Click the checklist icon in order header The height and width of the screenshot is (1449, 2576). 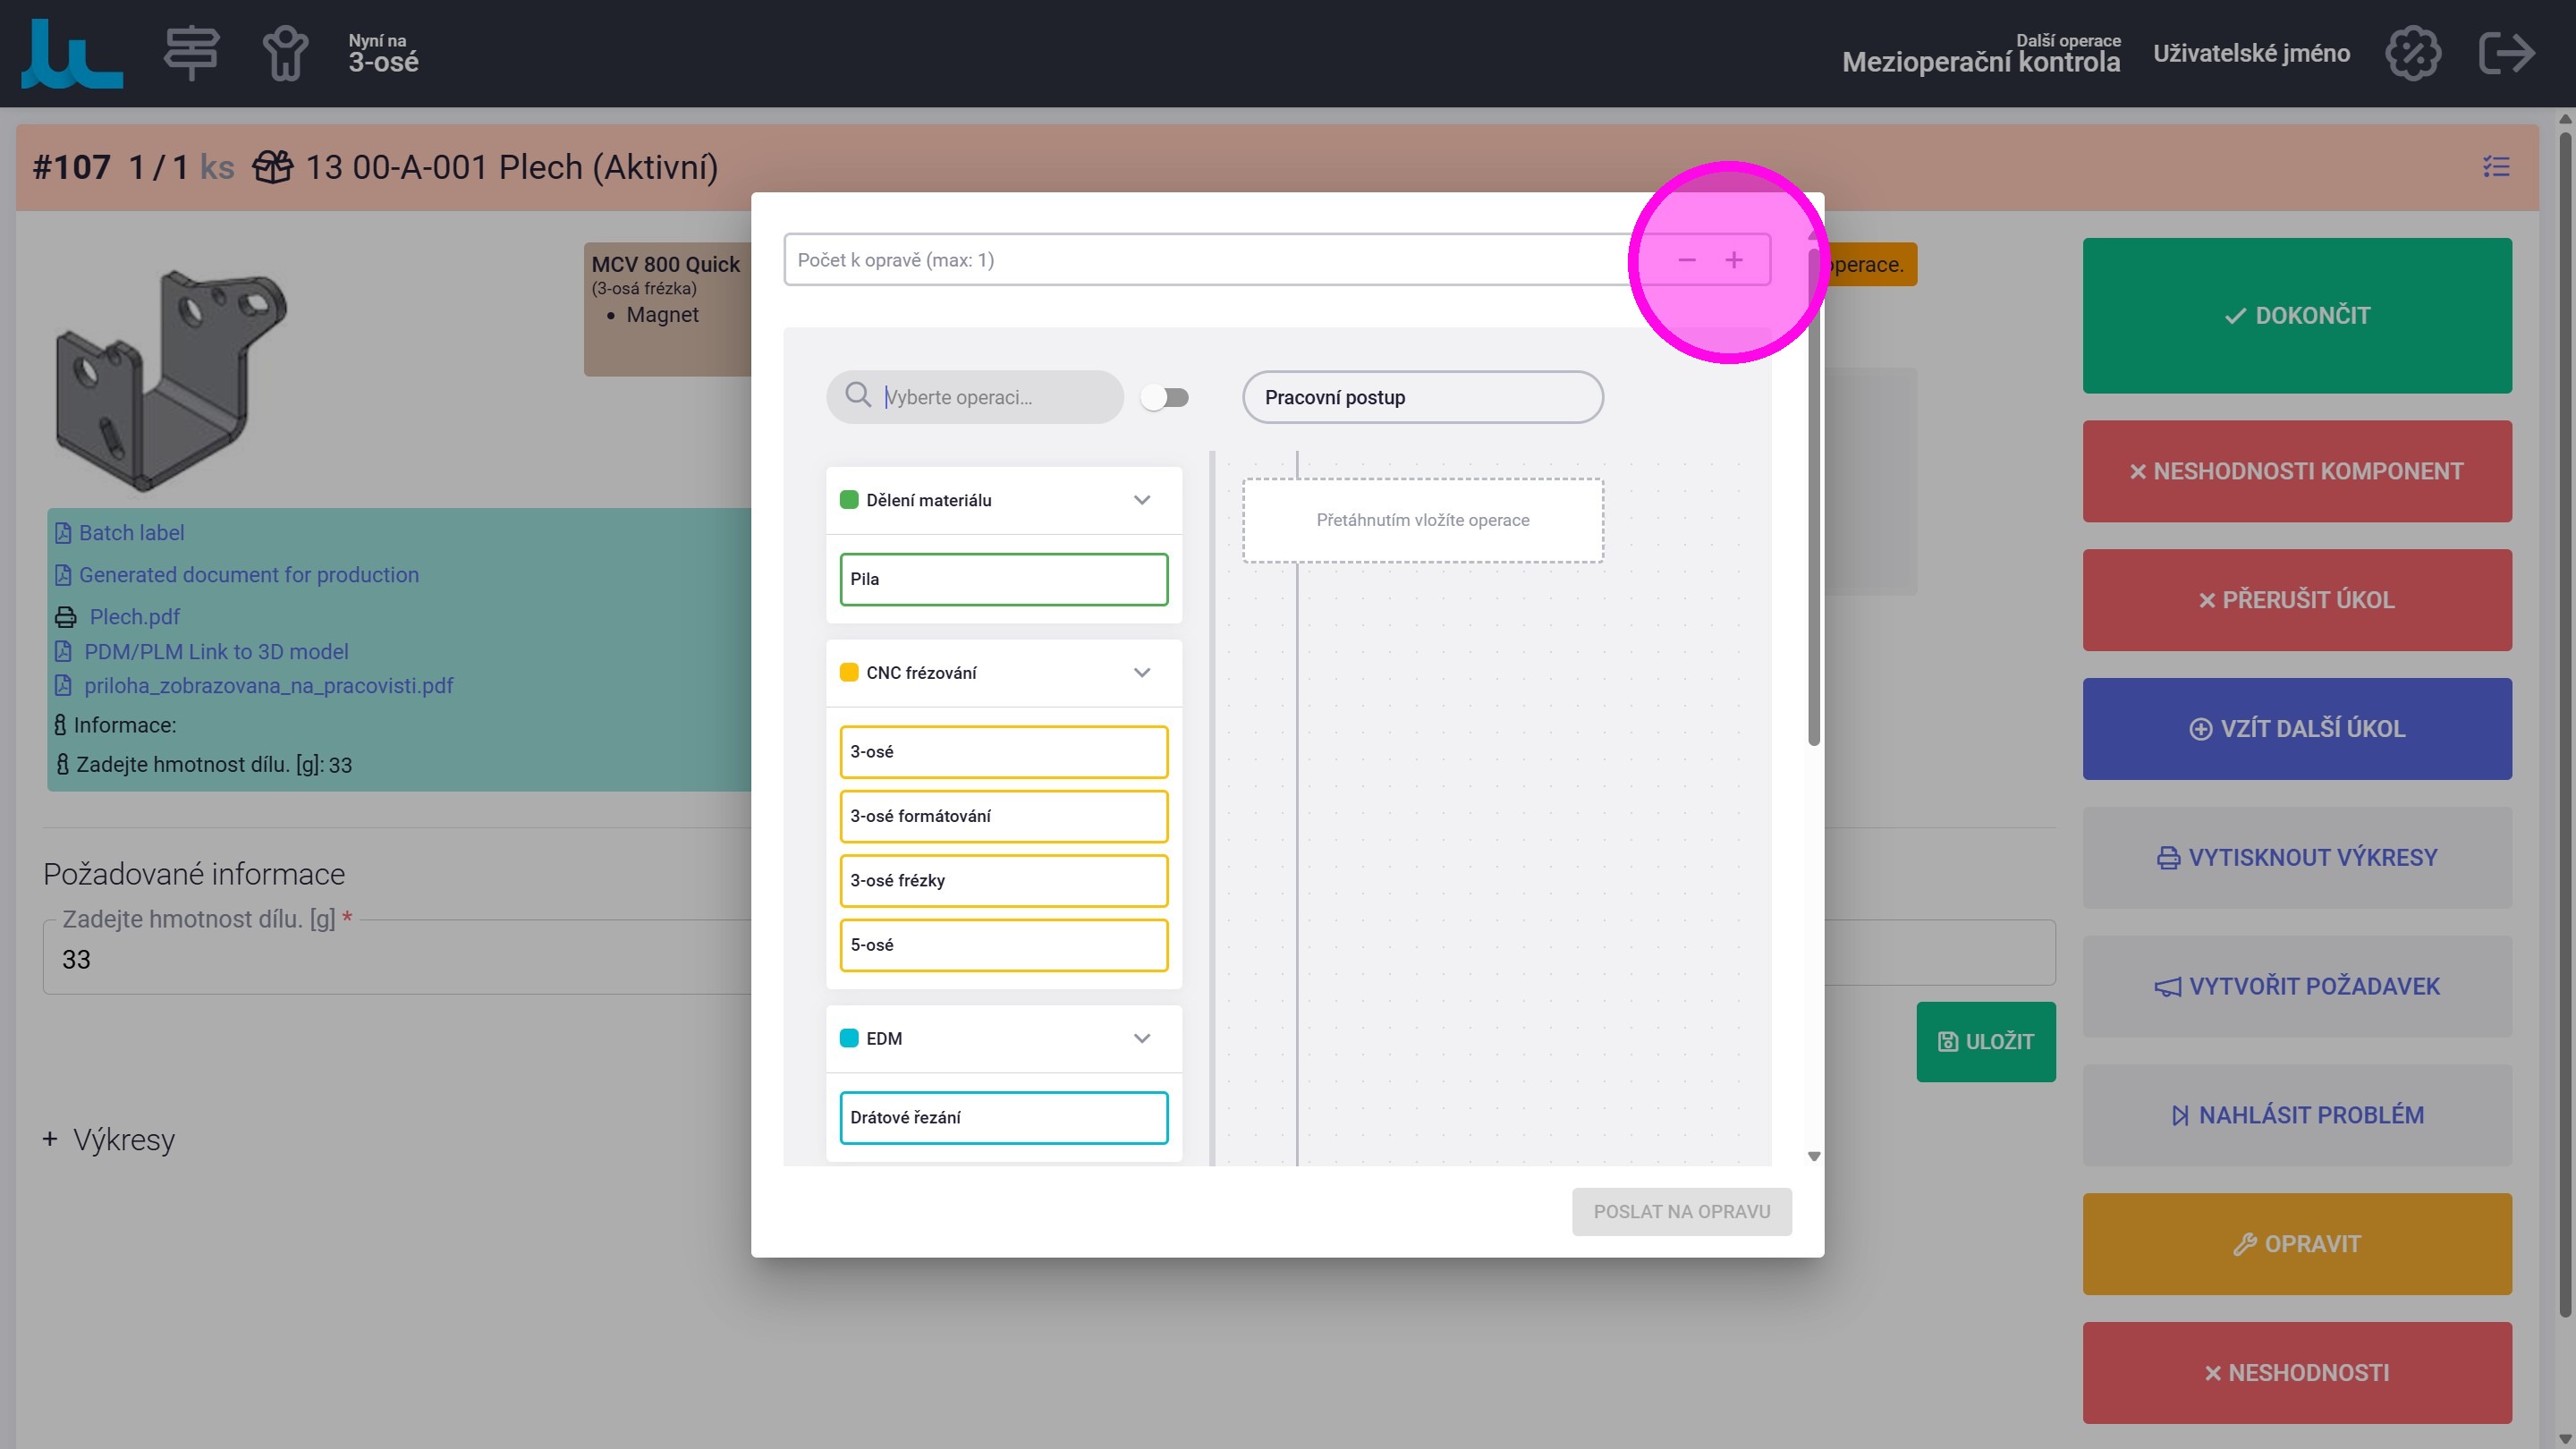pyautogui.click(x=2496, y=166)
